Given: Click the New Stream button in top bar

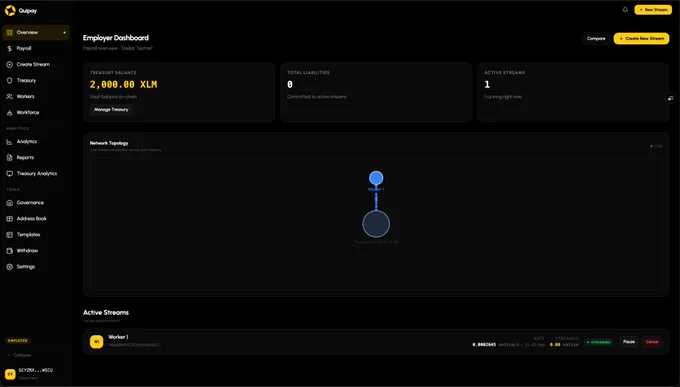Looking at the screenshot, I should (653, 10).
